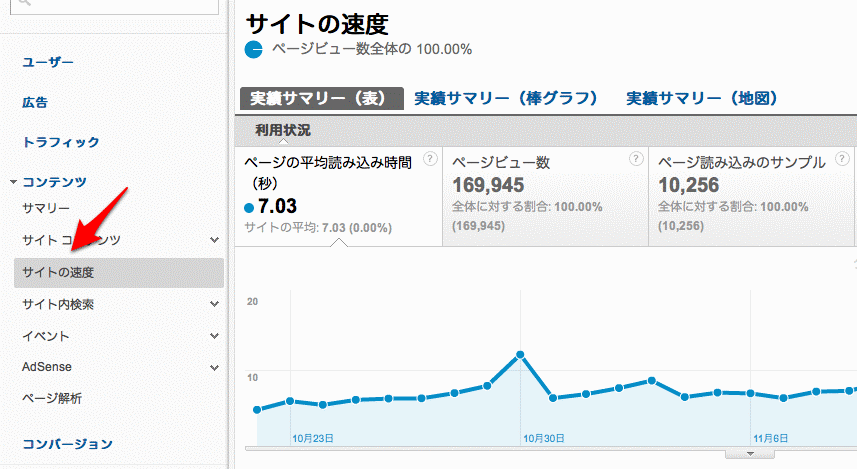Image resolution: width=857 pixels, height=469 pixels.
Task: Select ページ解析 in the sidebar
Action: [x=52, y=398]
